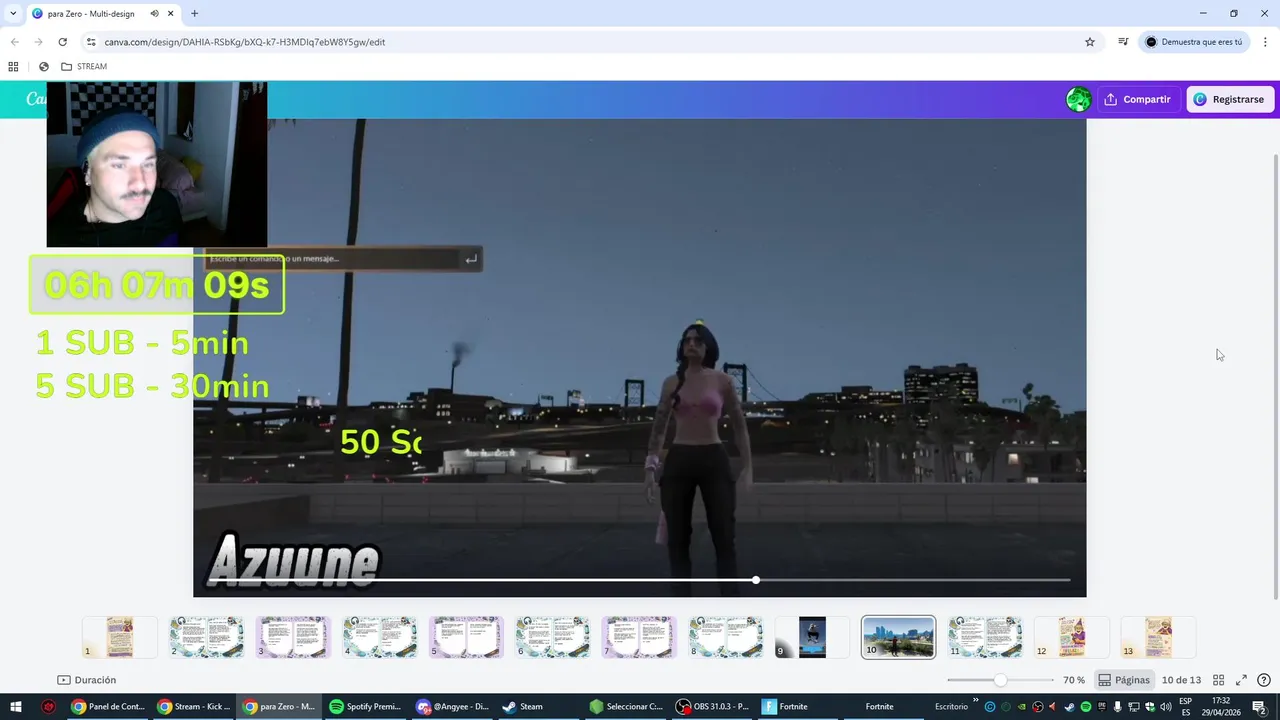
Task: Open the green globe profile avatar
Action: (x=1078, y=99)
